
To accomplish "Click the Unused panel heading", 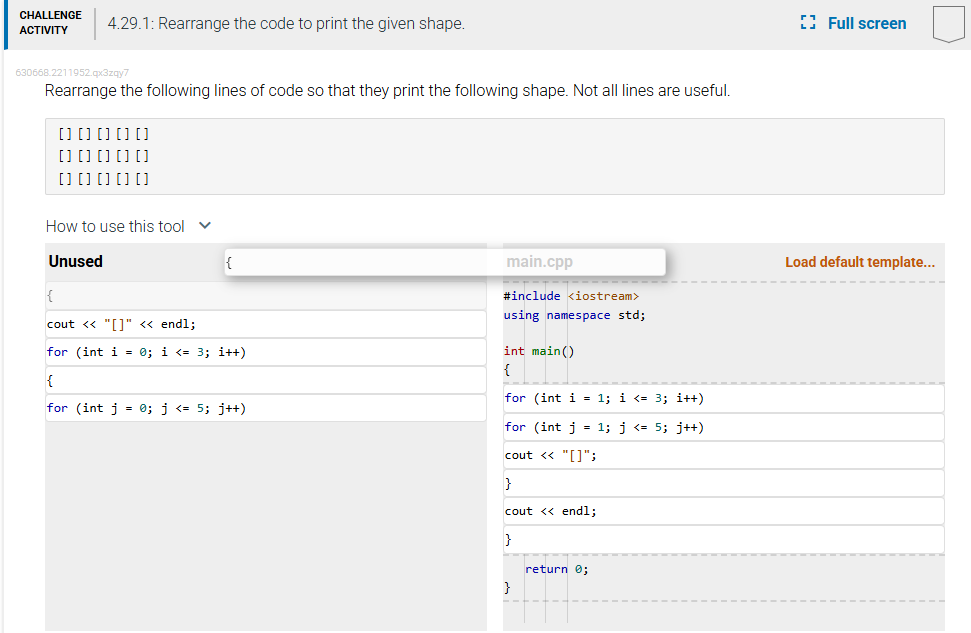I will pyautogui.click(x=76, y=261).
